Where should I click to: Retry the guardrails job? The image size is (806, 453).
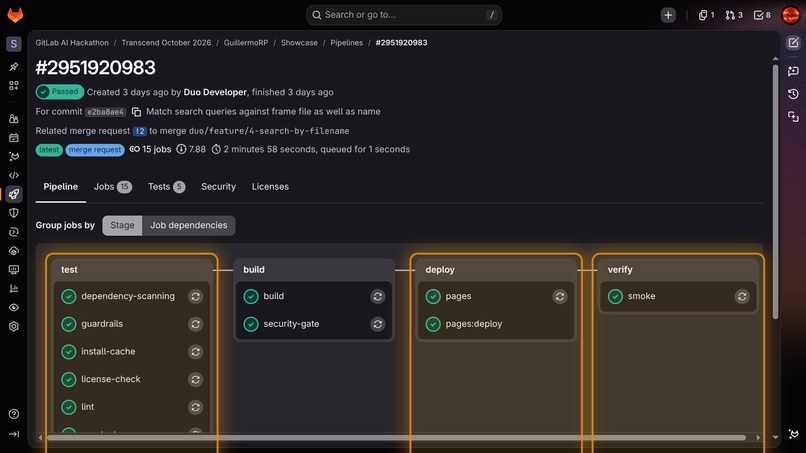click(195, 324)
